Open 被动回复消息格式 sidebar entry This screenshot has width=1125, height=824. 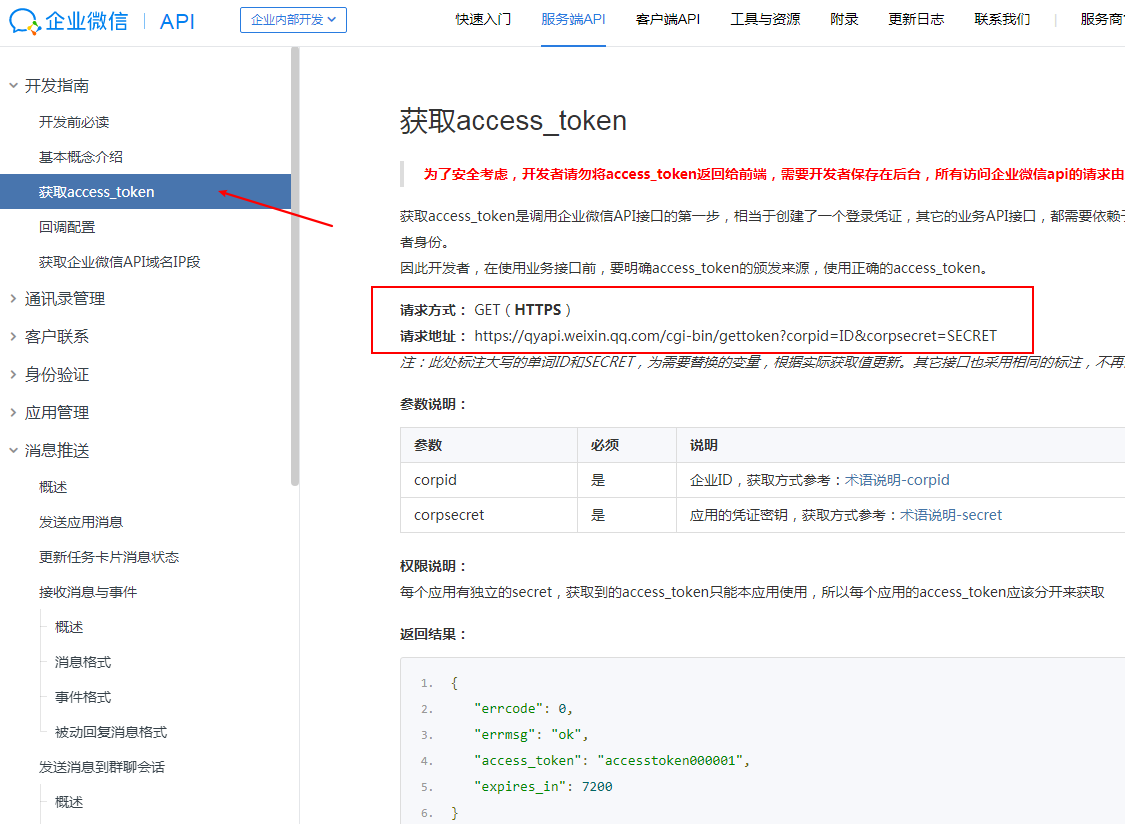pos(111,732)
